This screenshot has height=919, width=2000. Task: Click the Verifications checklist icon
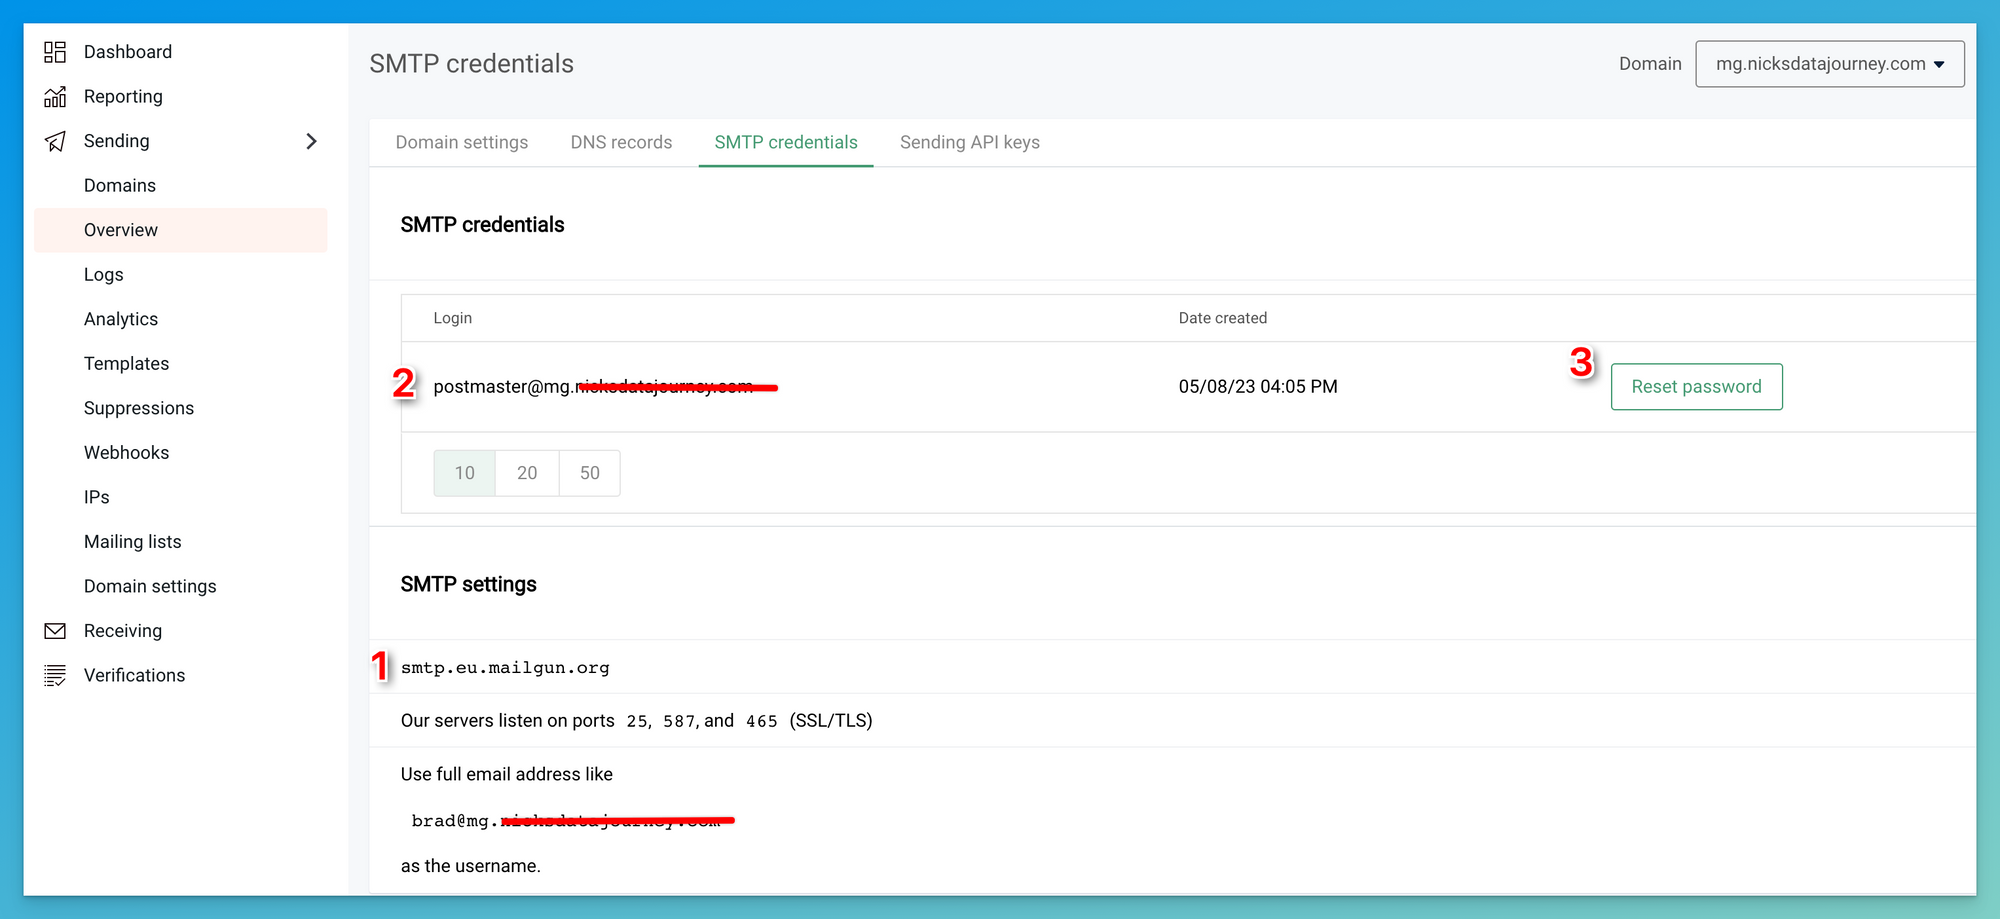click(x=55, y=675)
